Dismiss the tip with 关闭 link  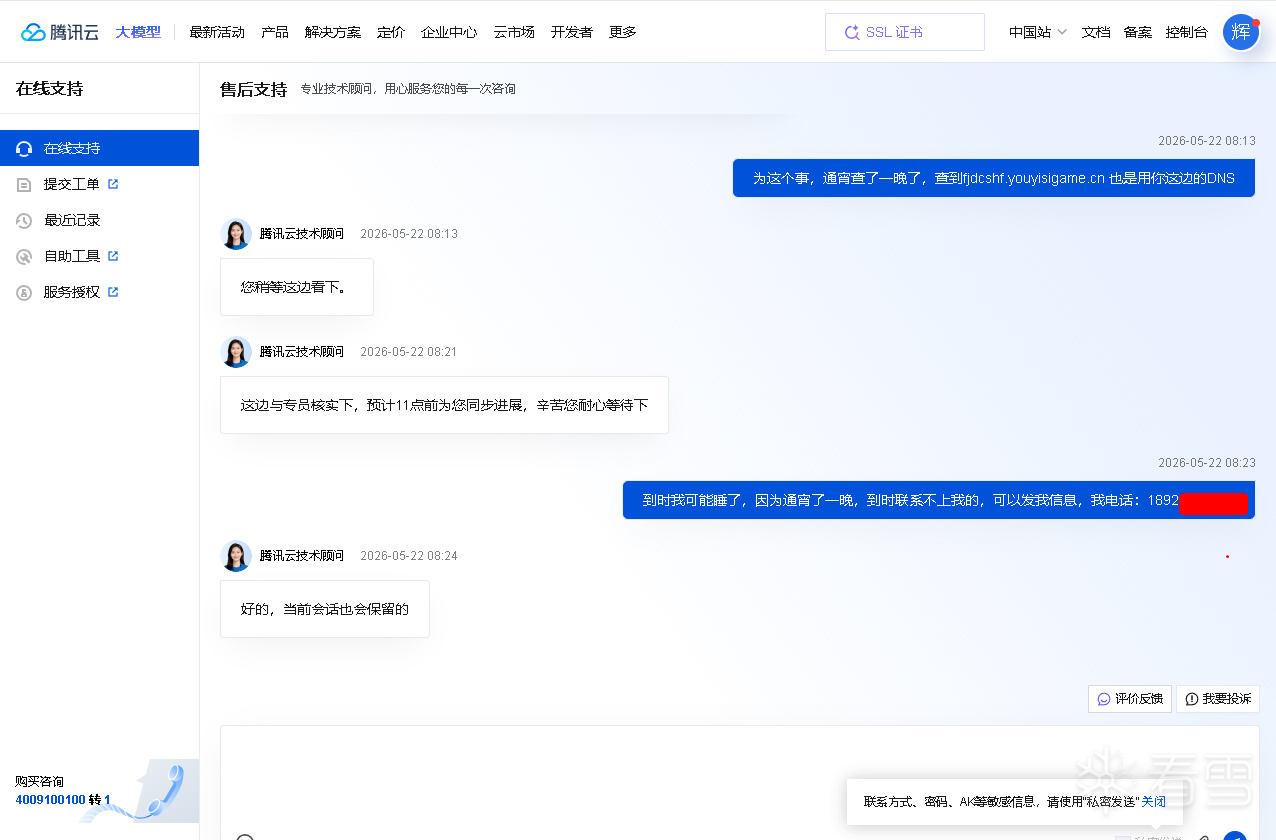click(x=1153, y=802)
